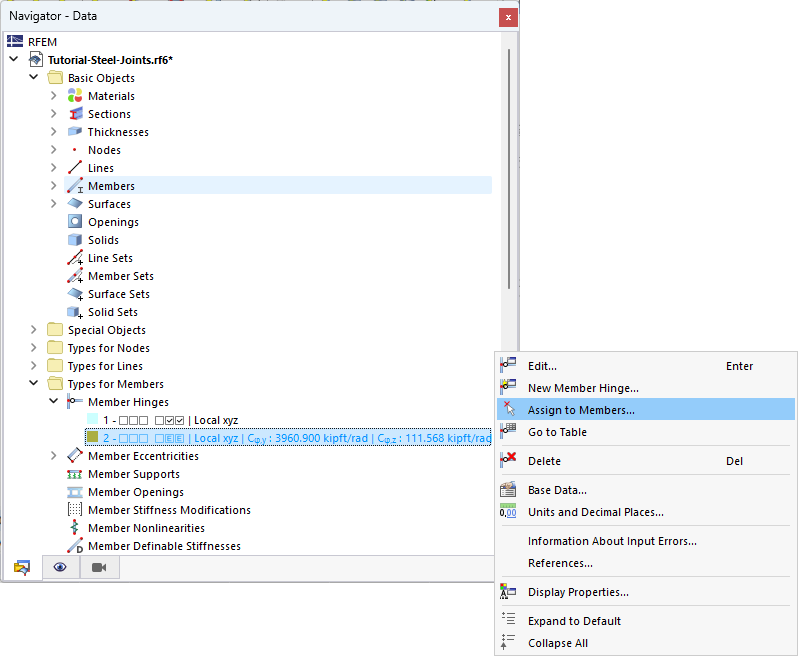Select member hinge 1 Local xyz row
798x656 pixels.
[x=170, y=420]
